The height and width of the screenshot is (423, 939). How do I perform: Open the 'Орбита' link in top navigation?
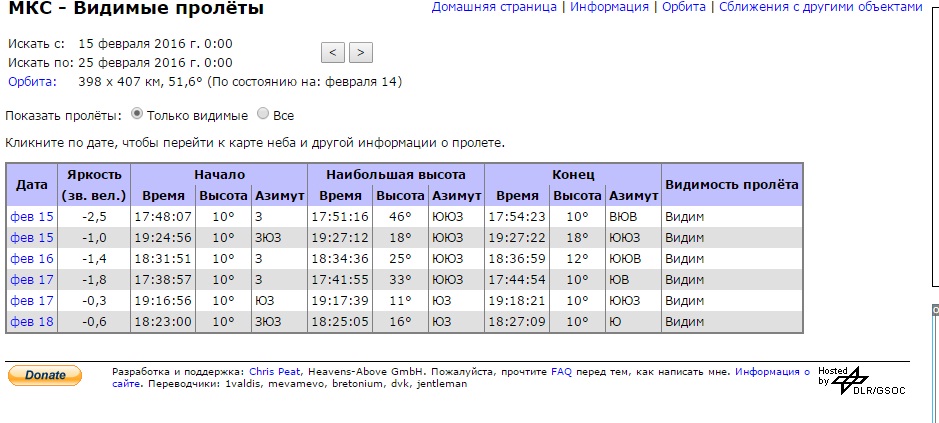point(683,7)
